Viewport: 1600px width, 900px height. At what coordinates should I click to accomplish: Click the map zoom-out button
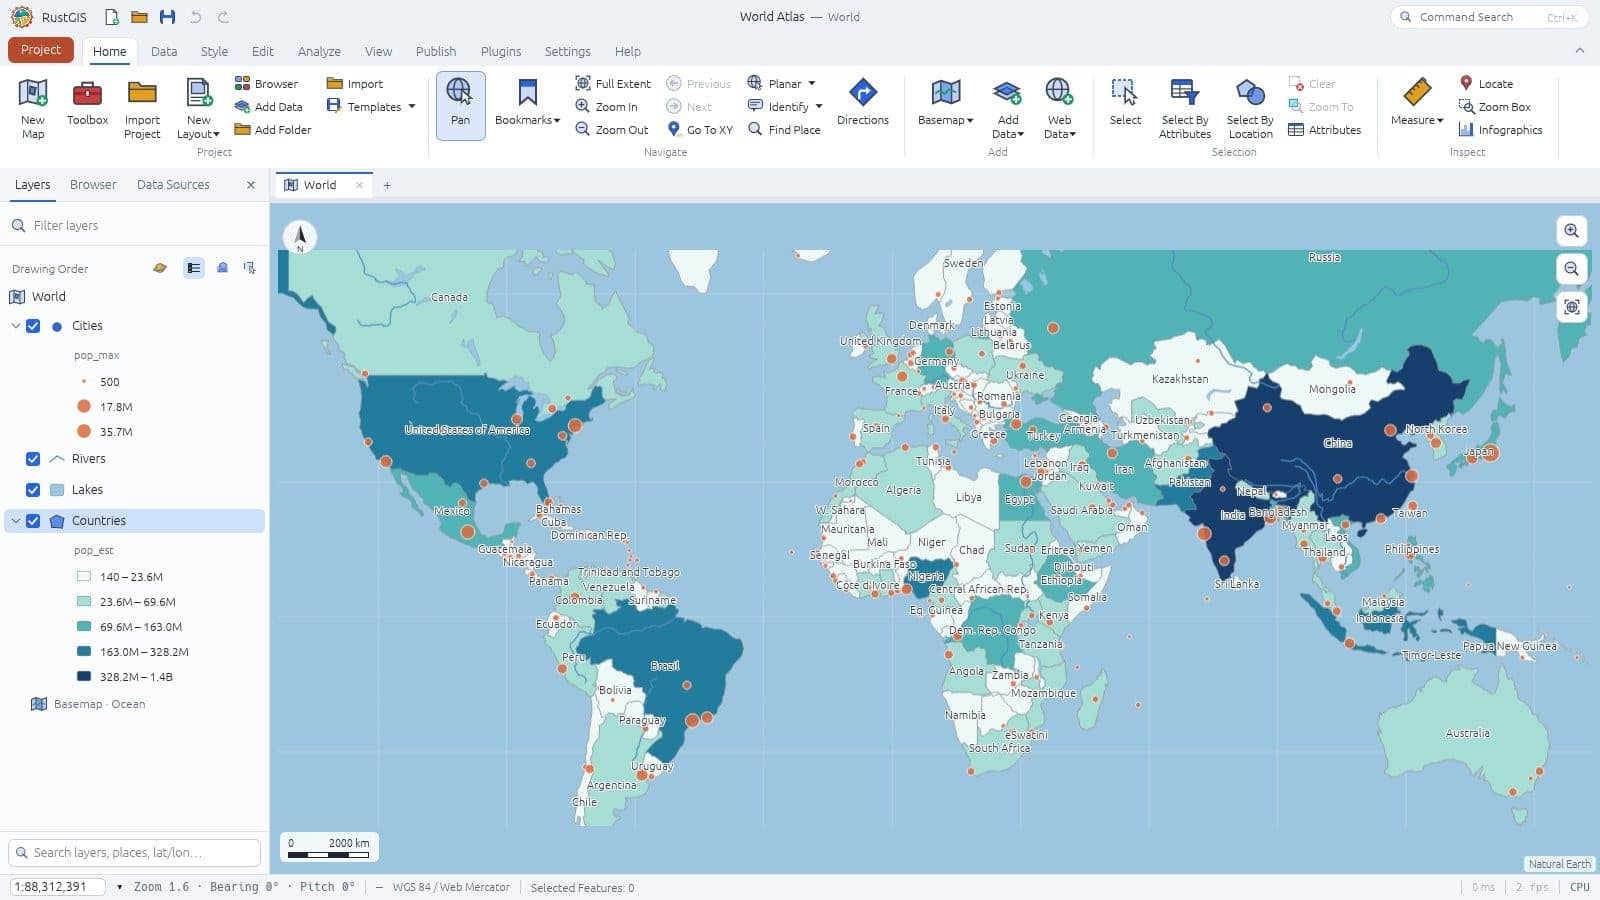tap(1572, 269)
